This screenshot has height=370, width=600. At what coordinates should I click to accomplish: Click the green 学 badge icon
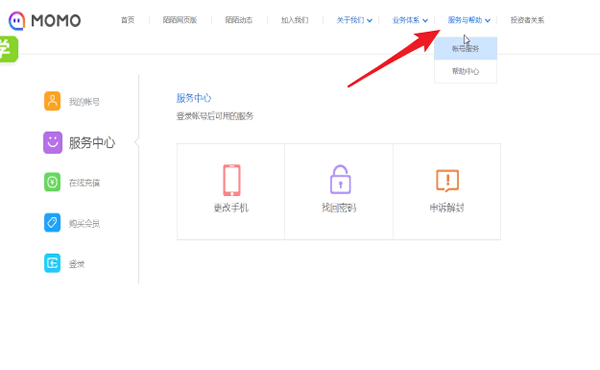[x=8, y=49]
